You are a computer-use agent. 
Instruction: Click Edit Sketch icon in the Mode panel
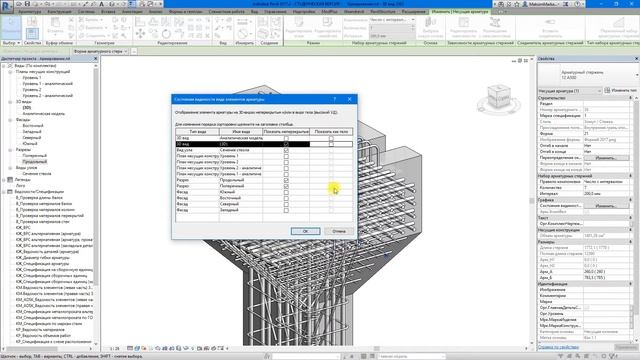pyautogui.click(x=299, y=27)
